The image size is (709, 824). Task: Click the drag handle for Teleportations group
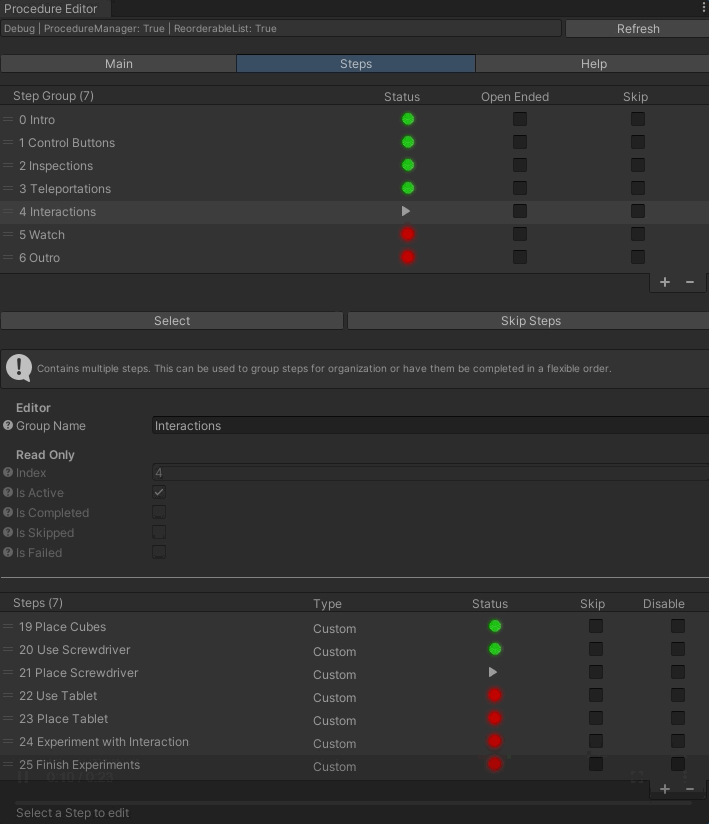(8, 189)
